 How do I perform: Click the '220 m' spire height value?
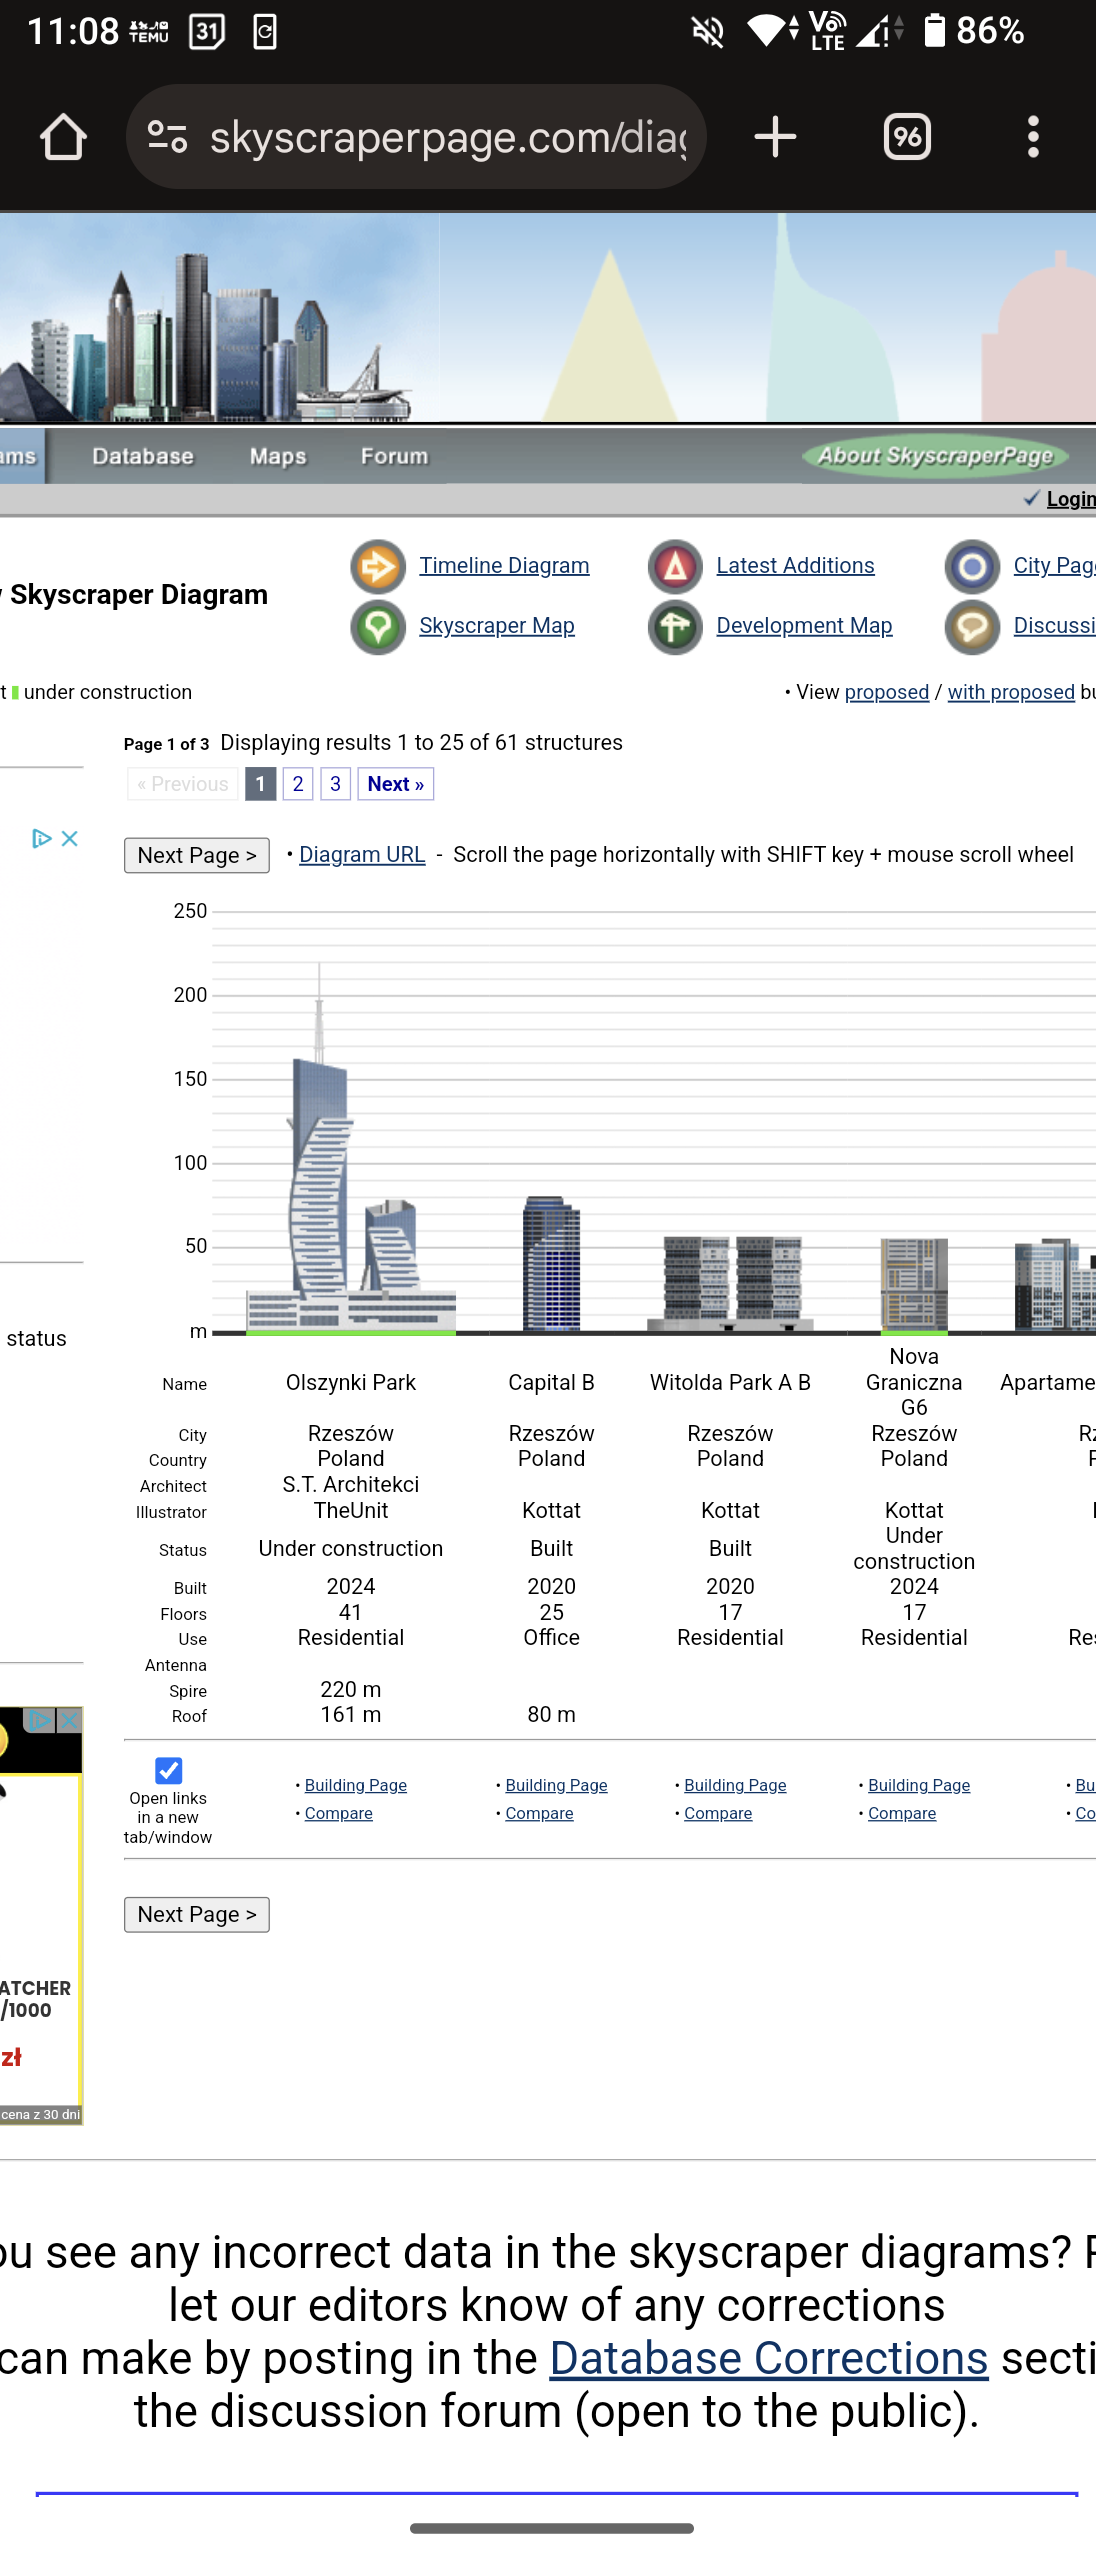point(351,1689)
